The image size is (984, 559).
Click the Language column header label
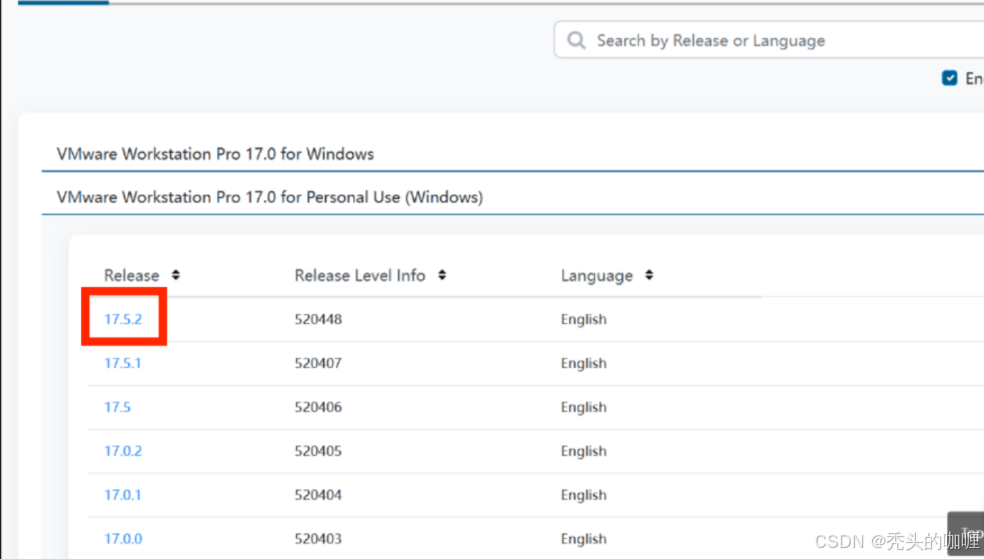point(596,275)
